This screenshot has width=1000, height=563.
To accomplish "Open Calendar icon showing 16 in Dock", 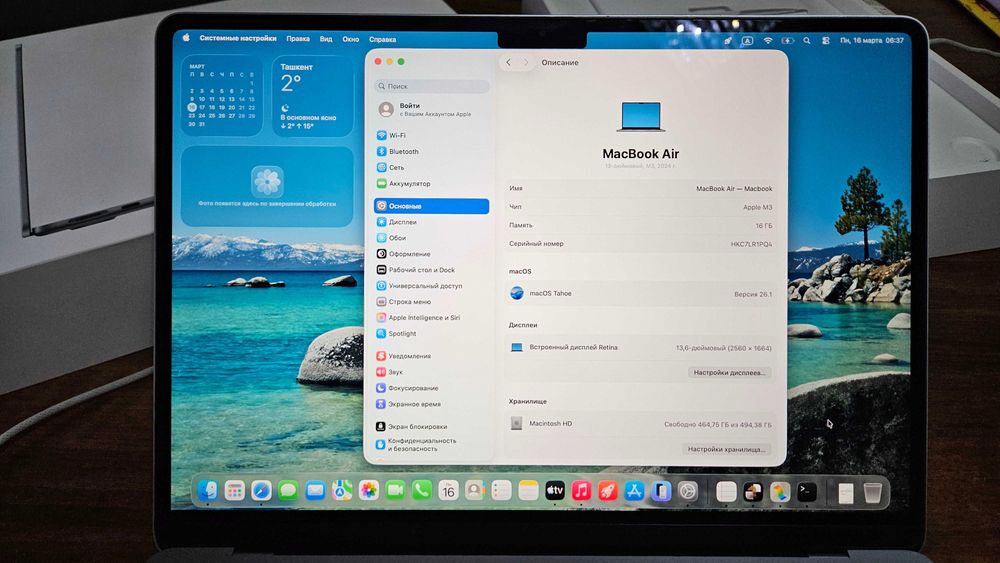I will point(448,490).
